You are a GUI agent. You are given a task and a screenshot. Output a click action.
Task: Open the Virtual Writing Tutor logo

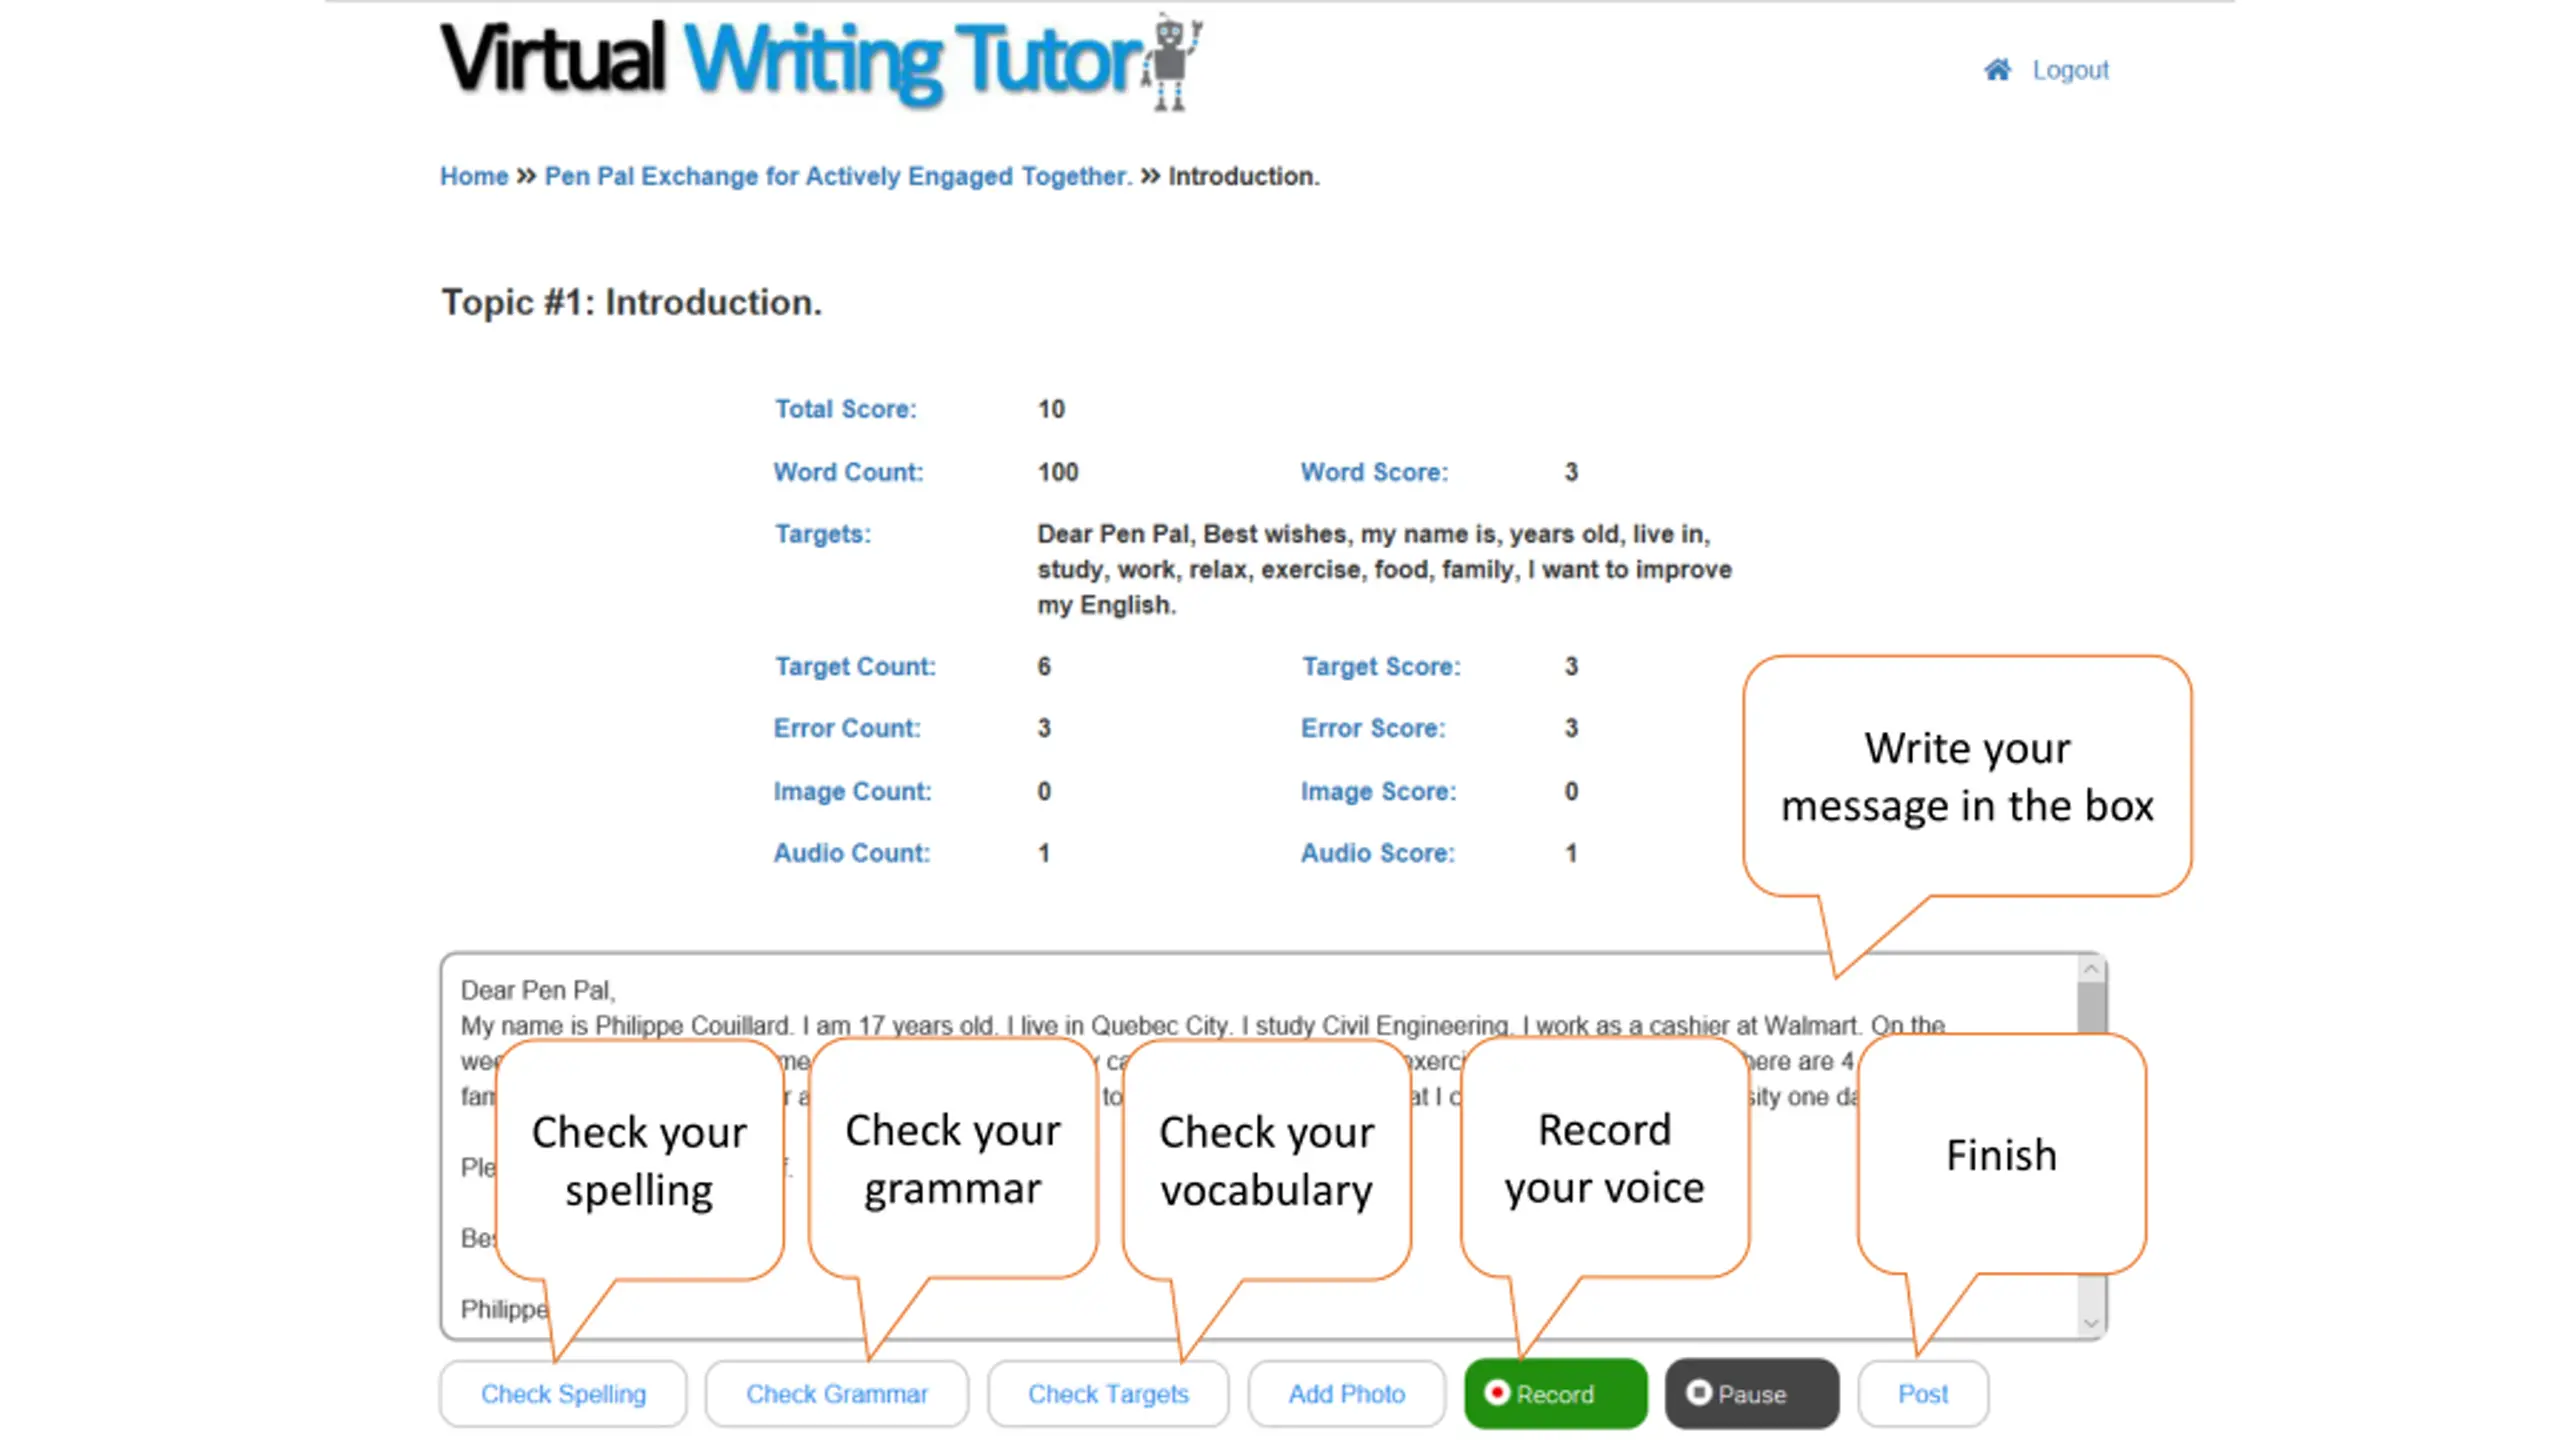pyautogui.click(x=820, y=62)
